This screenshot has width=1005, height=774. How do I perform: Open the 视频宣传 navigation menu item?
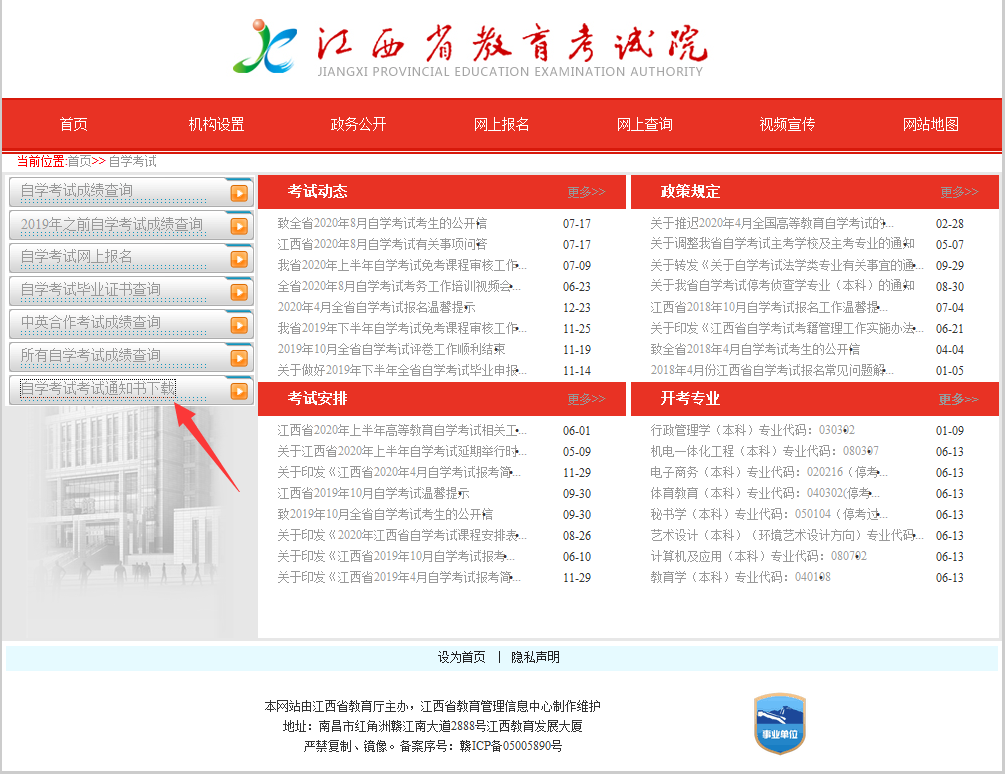788,124
